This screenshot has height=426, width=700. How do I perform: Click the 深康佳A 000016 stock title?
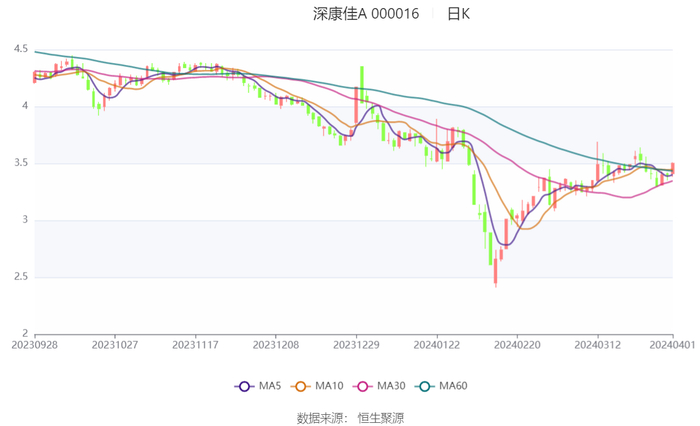click(366, 14)
